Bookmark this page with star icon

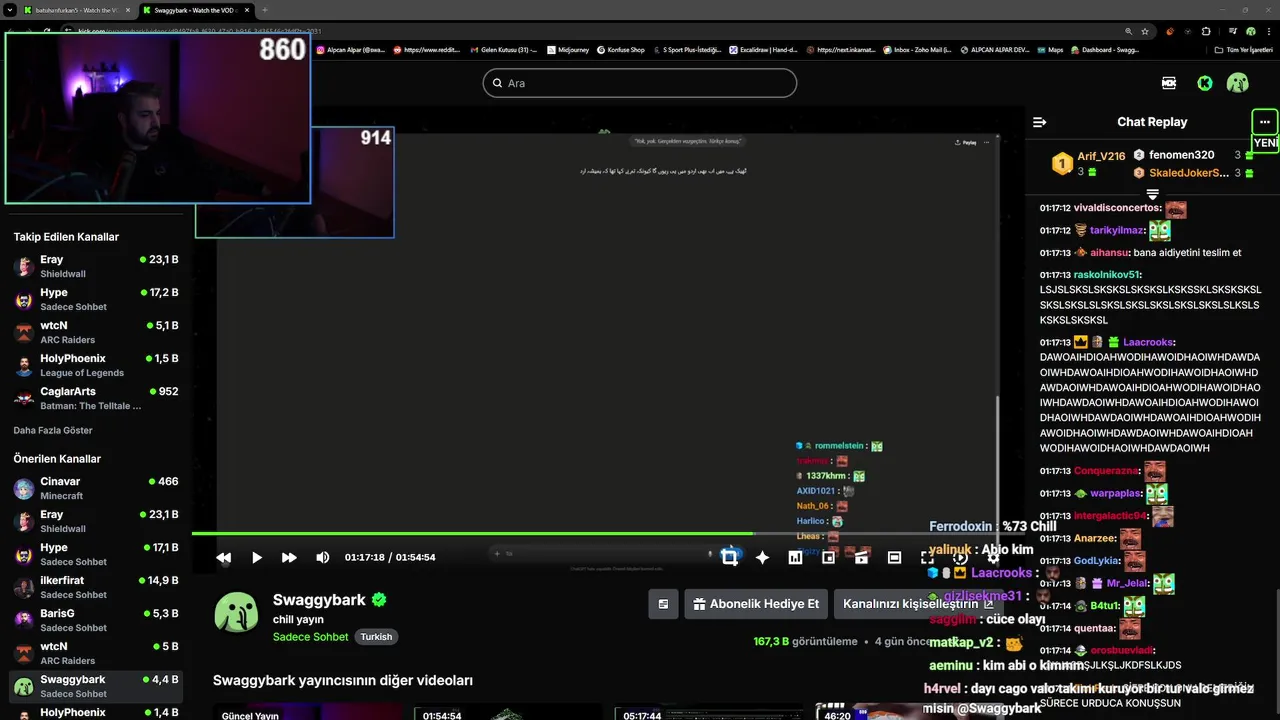pos(1145,31)
